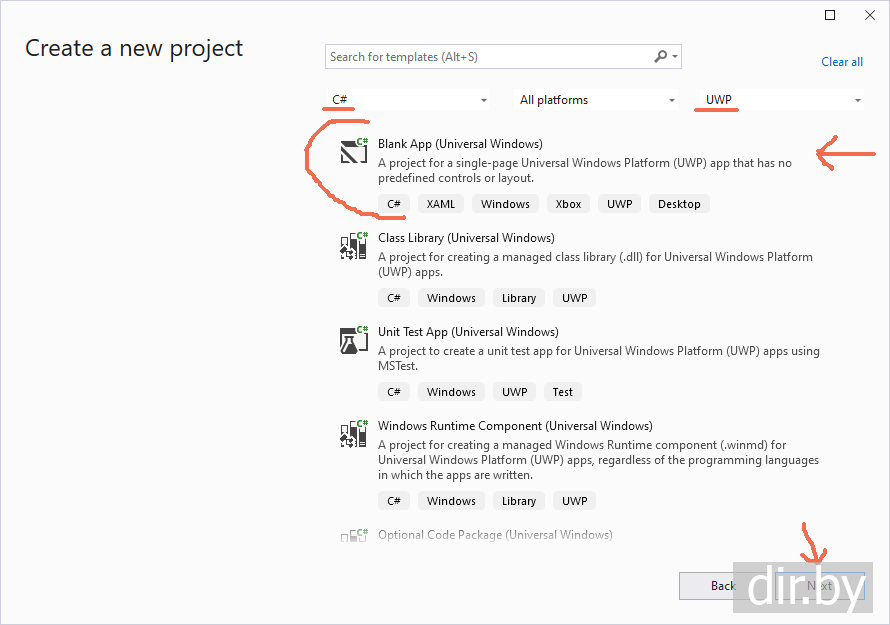Click C# tag under Class Library
Image resolution: width=890 pixels, height=625 pixels.
click(394, 298)
